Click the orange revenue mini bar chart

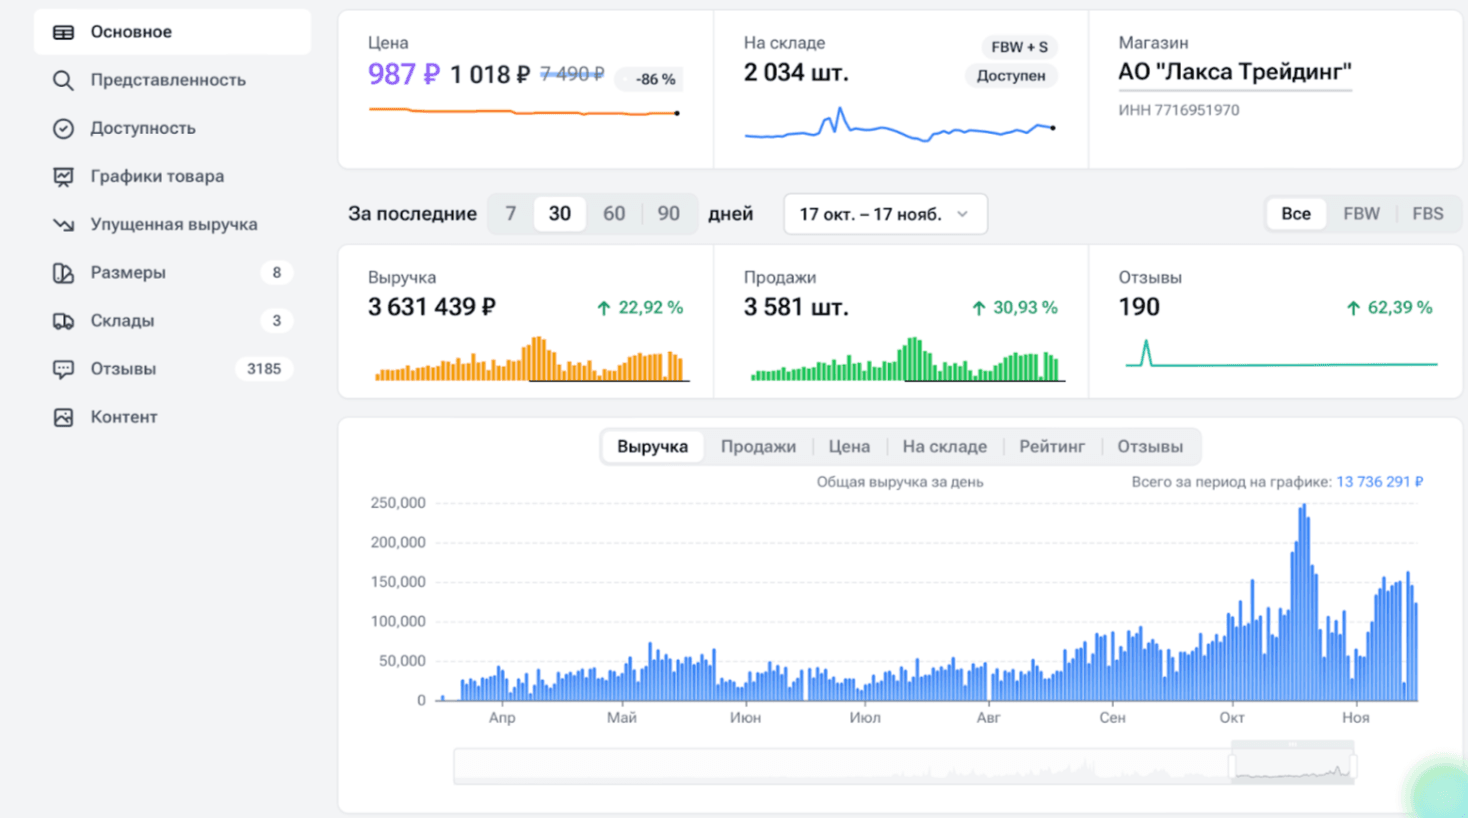[532, 359]
